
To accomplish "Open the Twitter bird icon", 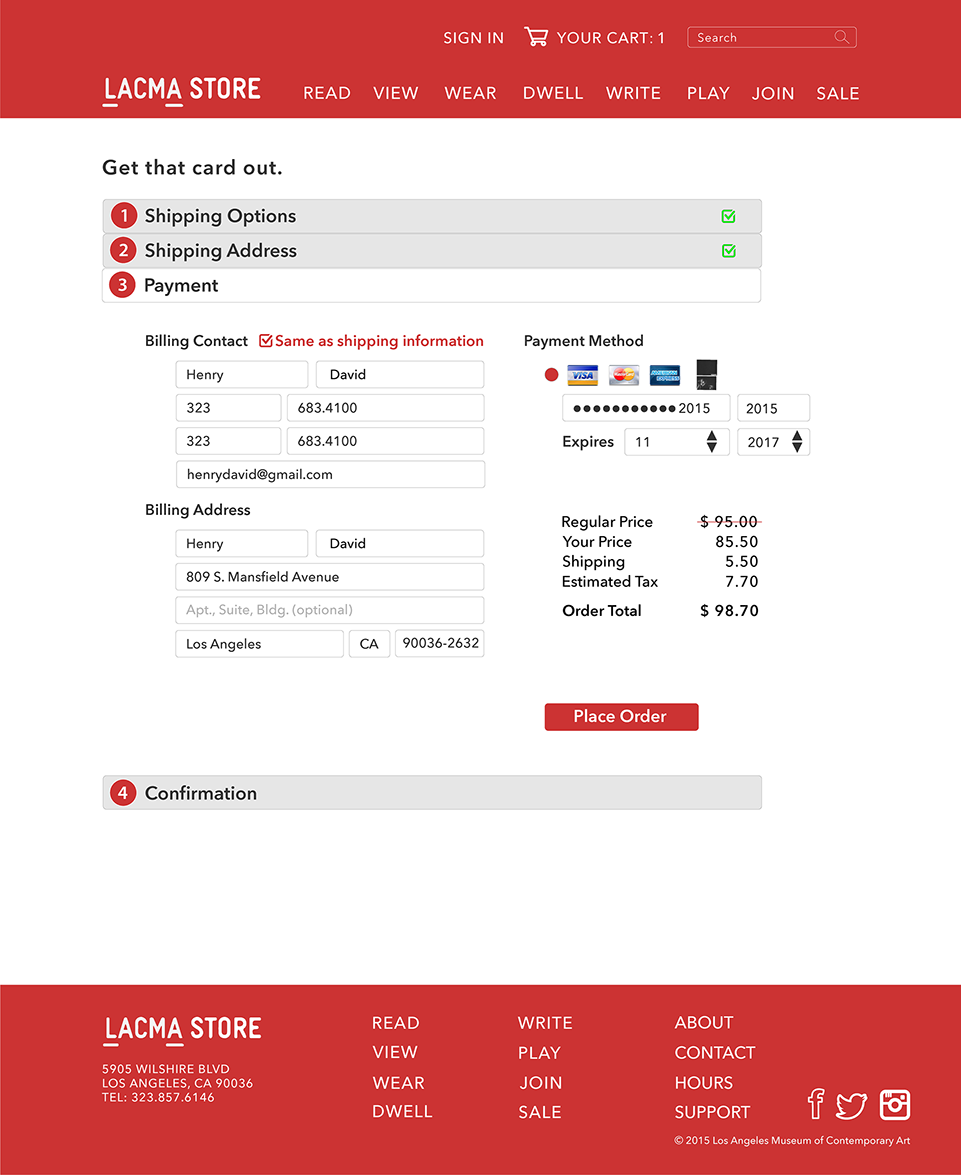I will 851,1105.
